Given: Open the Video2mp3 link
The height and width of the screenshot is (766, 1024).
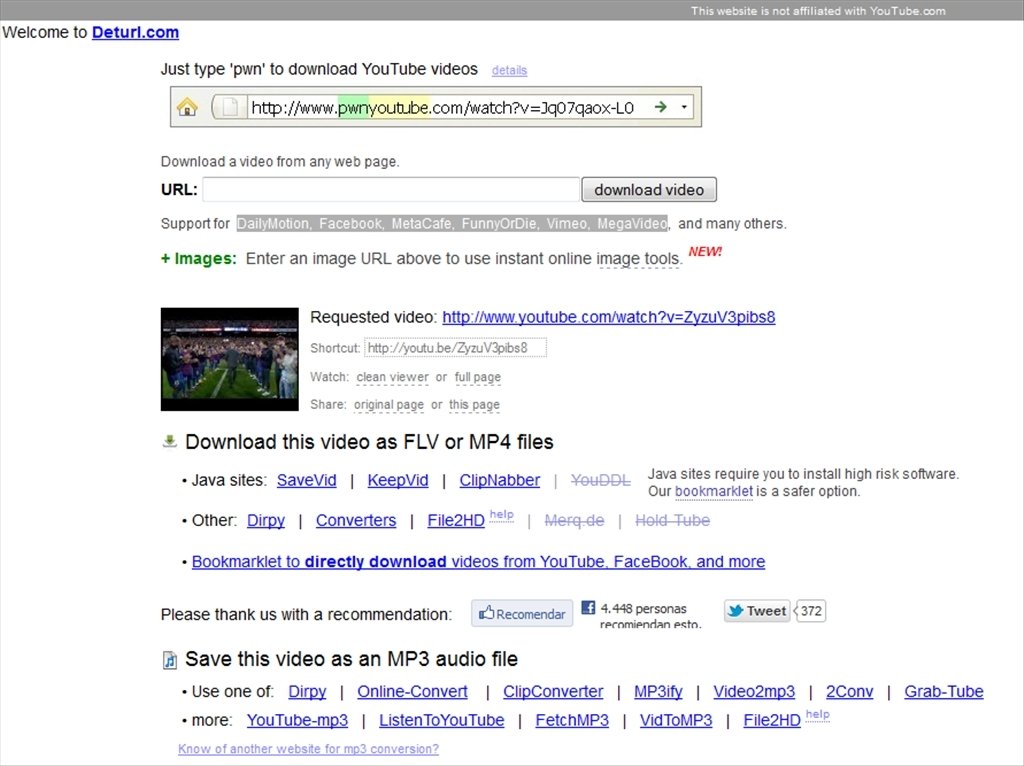Looking at the screenshot, I should (754, 692).
